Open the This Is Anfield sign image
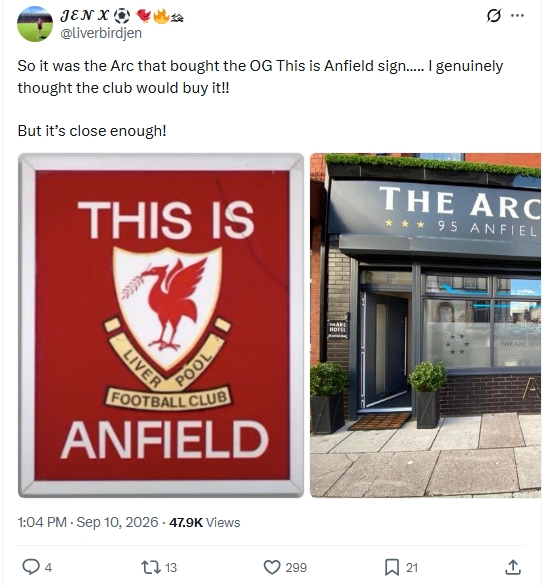This screenshot has height=585, width=559. [161, 325]
